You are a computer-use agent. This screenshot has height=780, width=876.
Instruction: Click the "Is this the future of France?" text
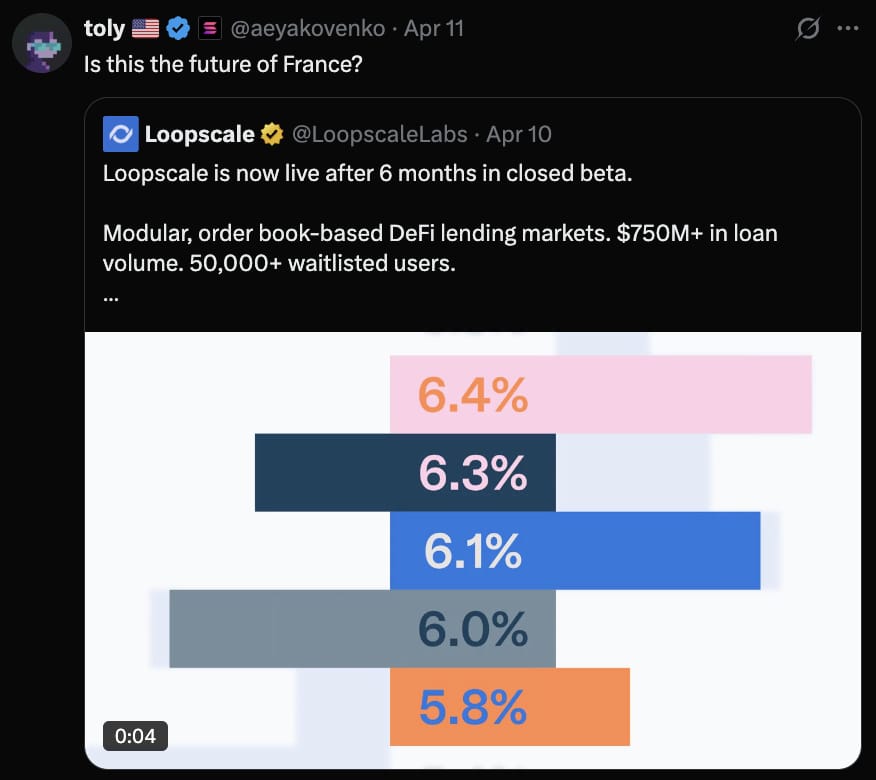point(223,64)
